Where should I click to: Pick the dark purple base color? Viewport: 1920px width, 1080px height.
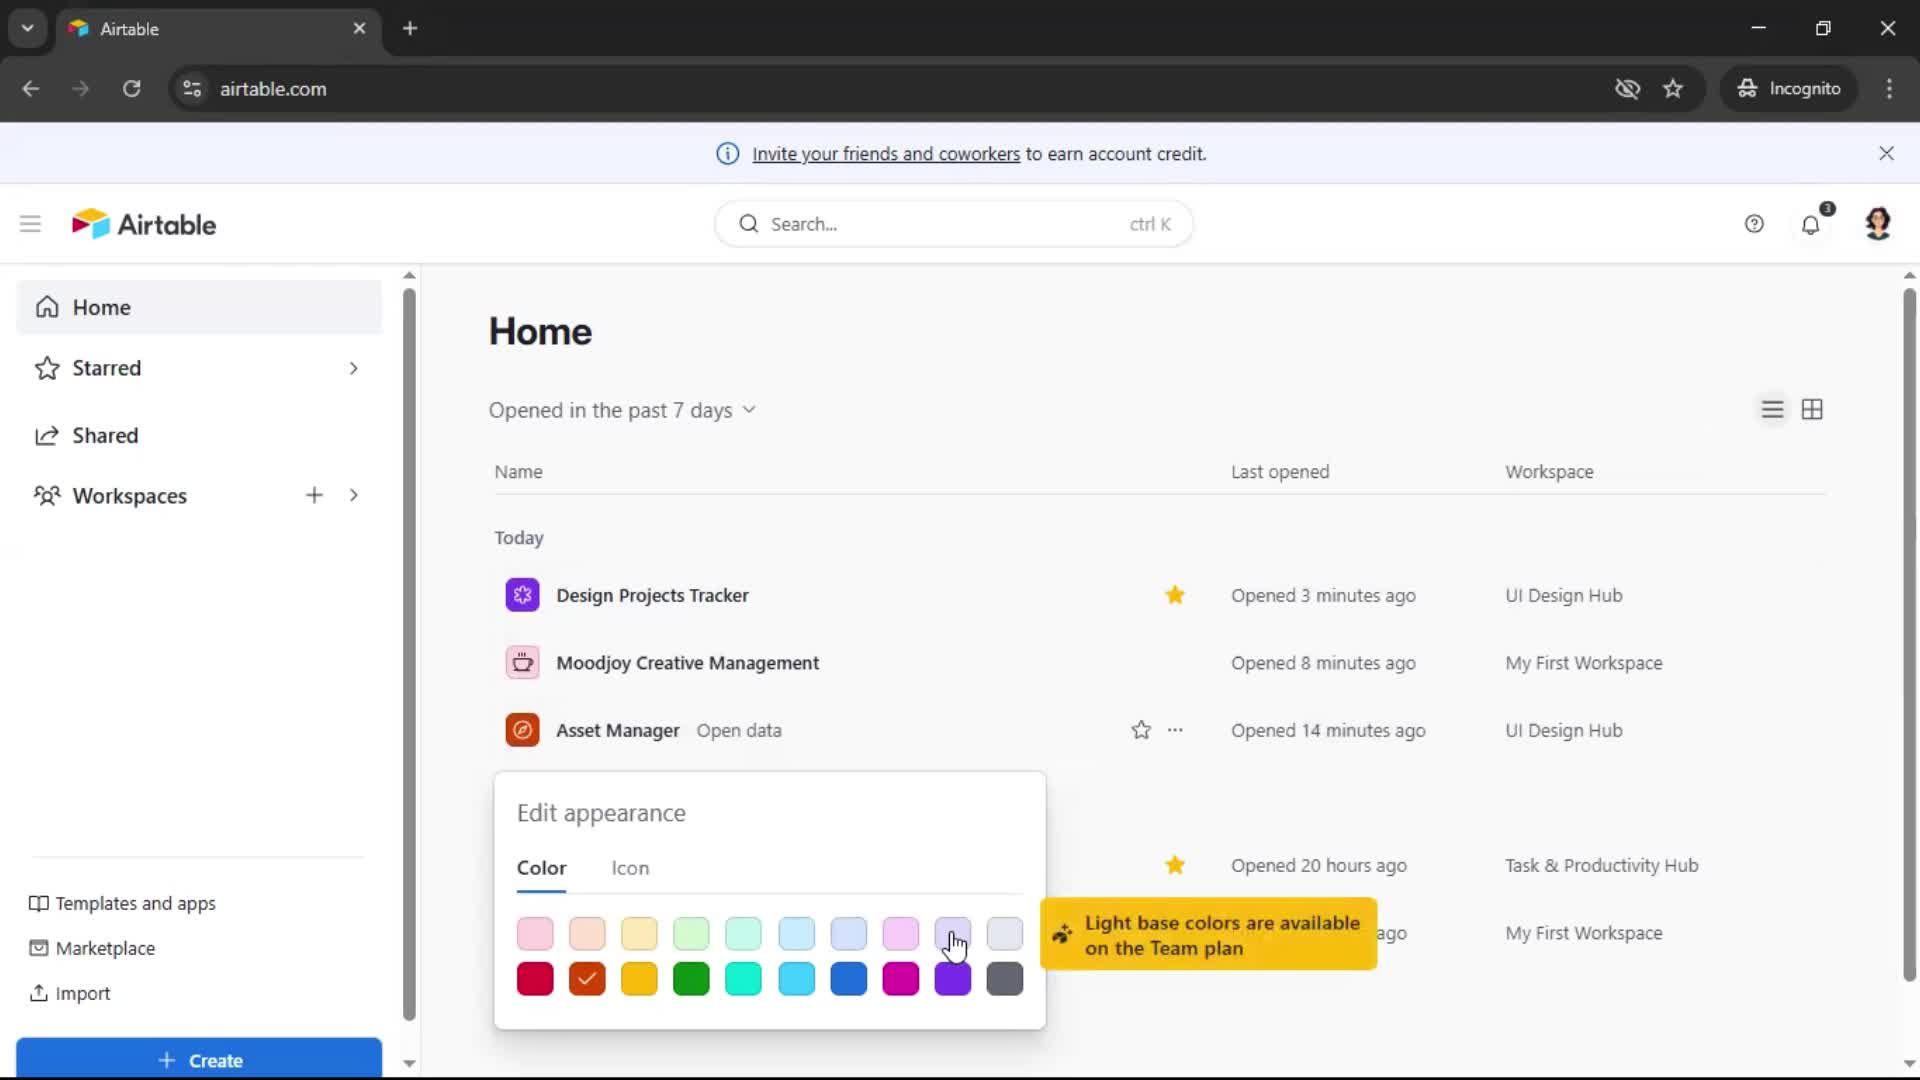pos(953,979)
